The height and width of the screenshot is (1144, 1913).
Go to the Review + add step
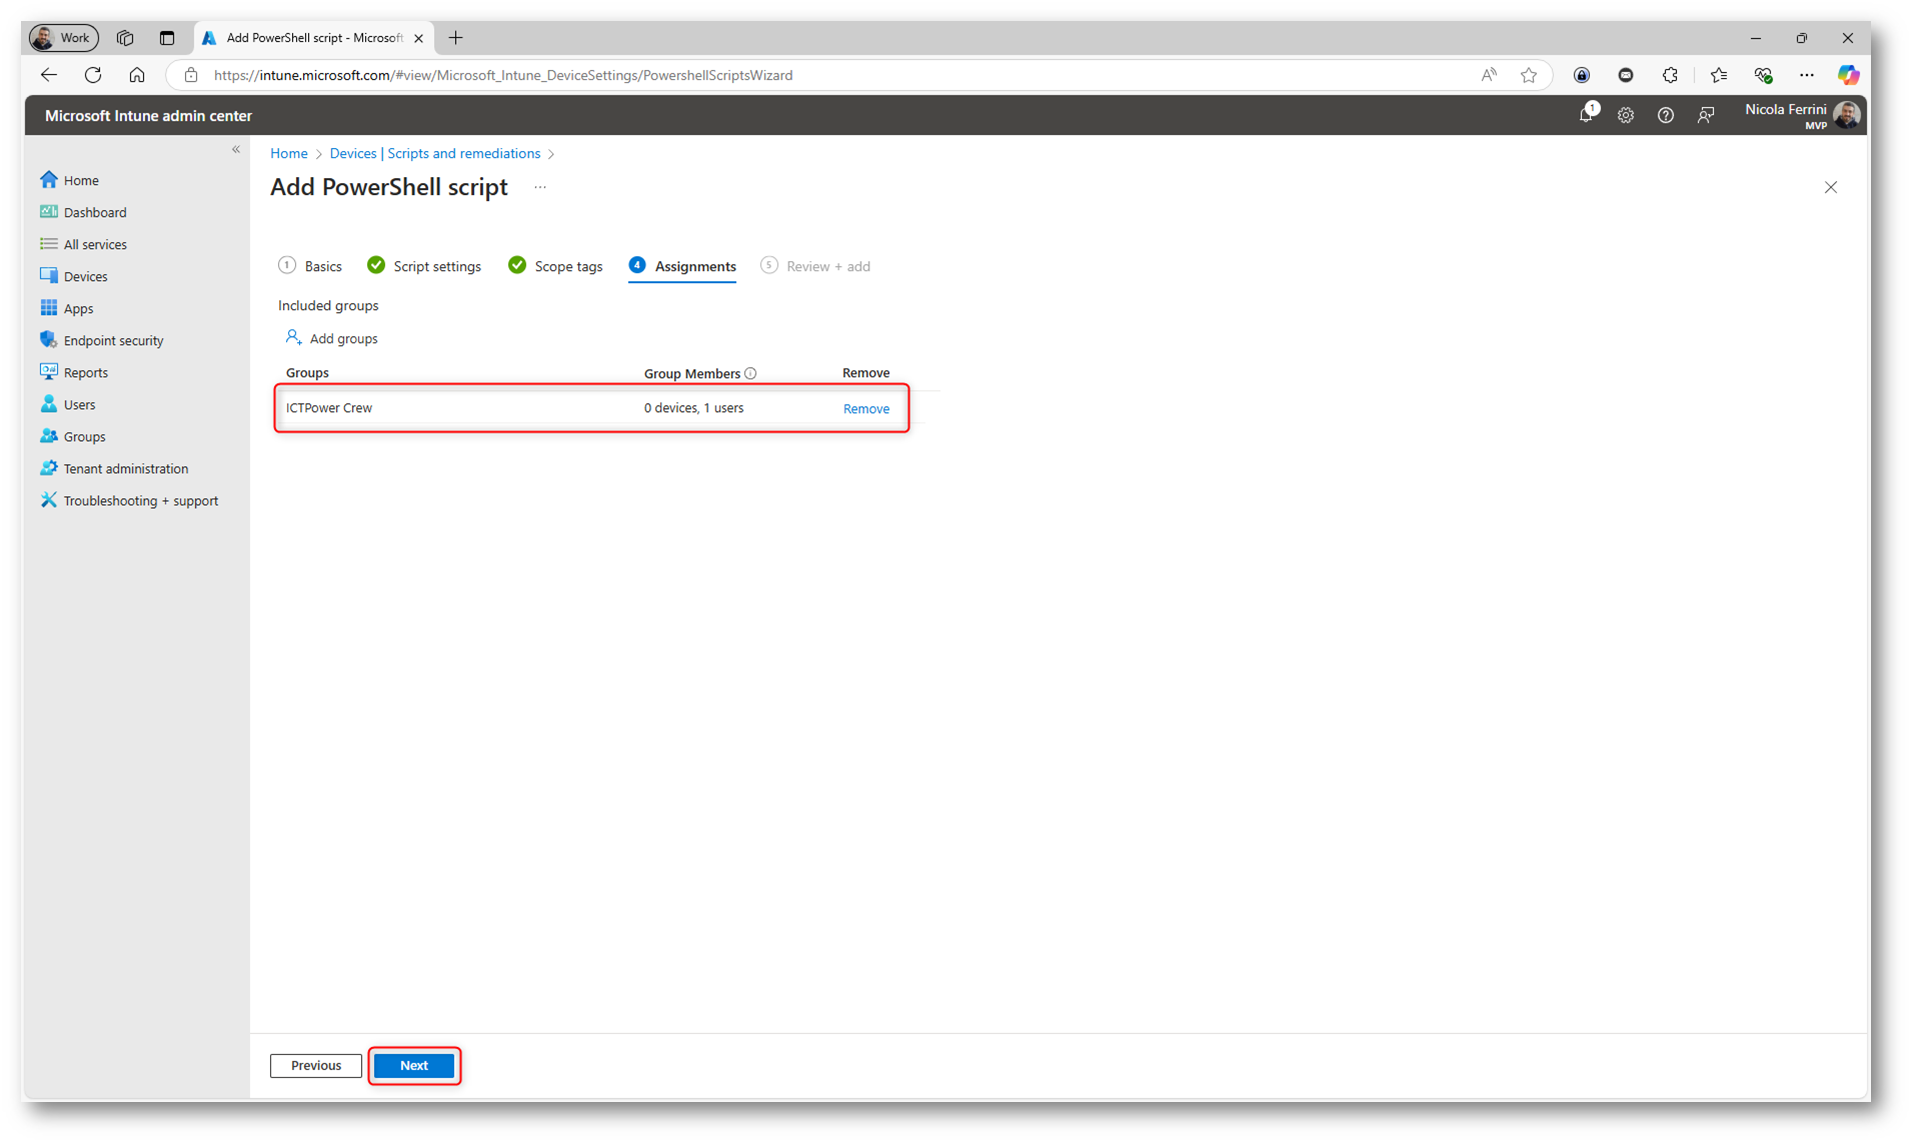pyautogui.click(x=815, y=266)
